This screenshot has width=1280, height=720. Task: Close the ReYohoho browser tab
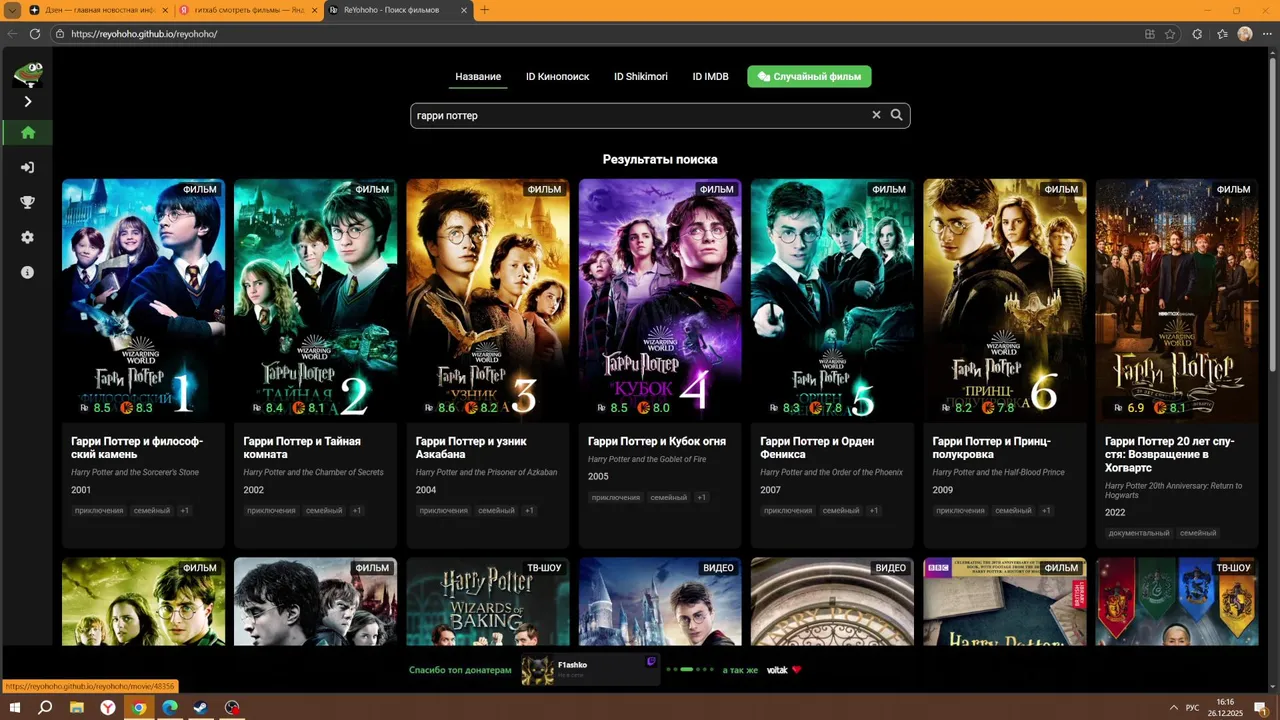tap(463, 10)
